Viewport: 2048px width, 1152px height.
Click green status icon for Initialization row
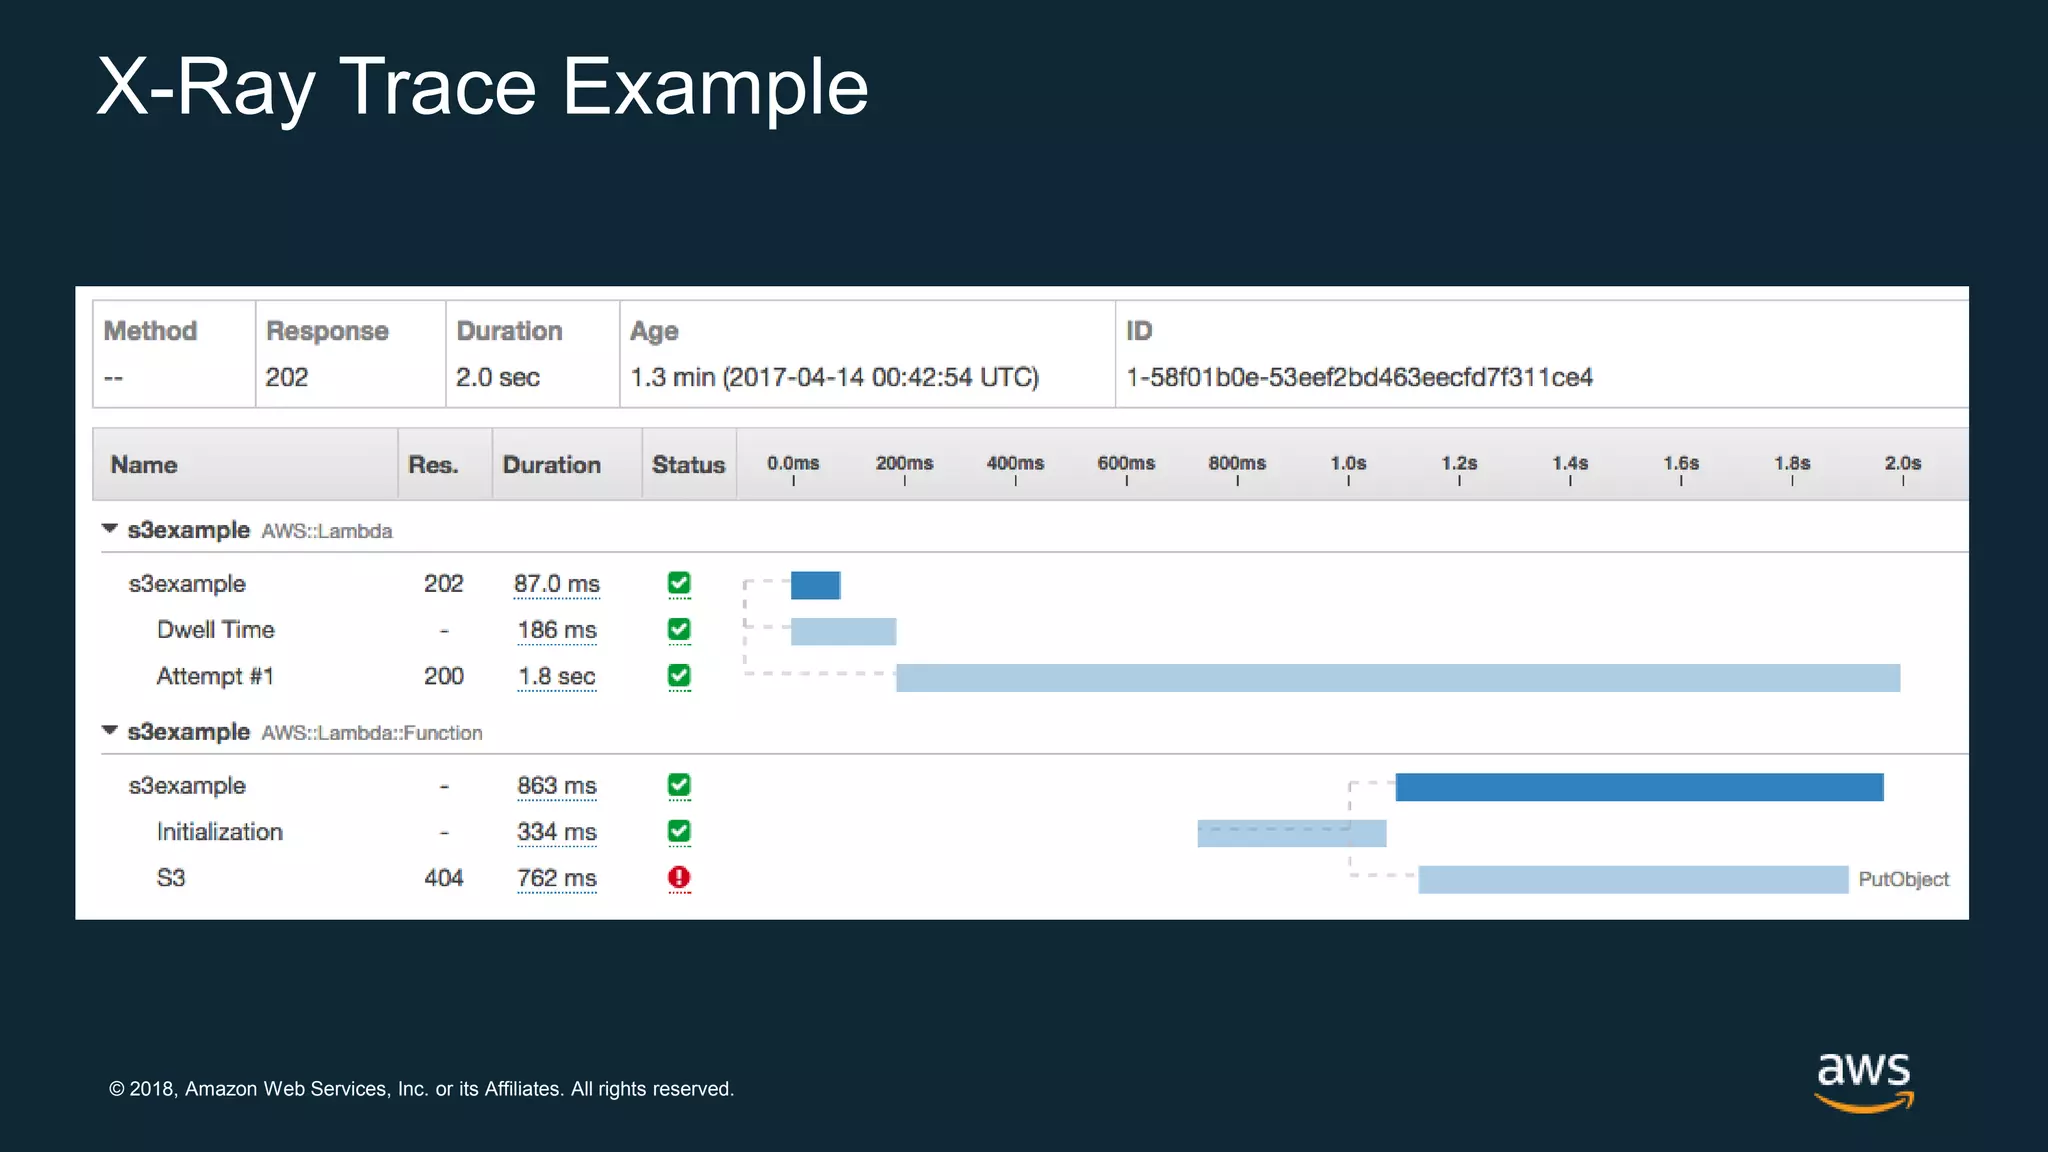point(679,832)
